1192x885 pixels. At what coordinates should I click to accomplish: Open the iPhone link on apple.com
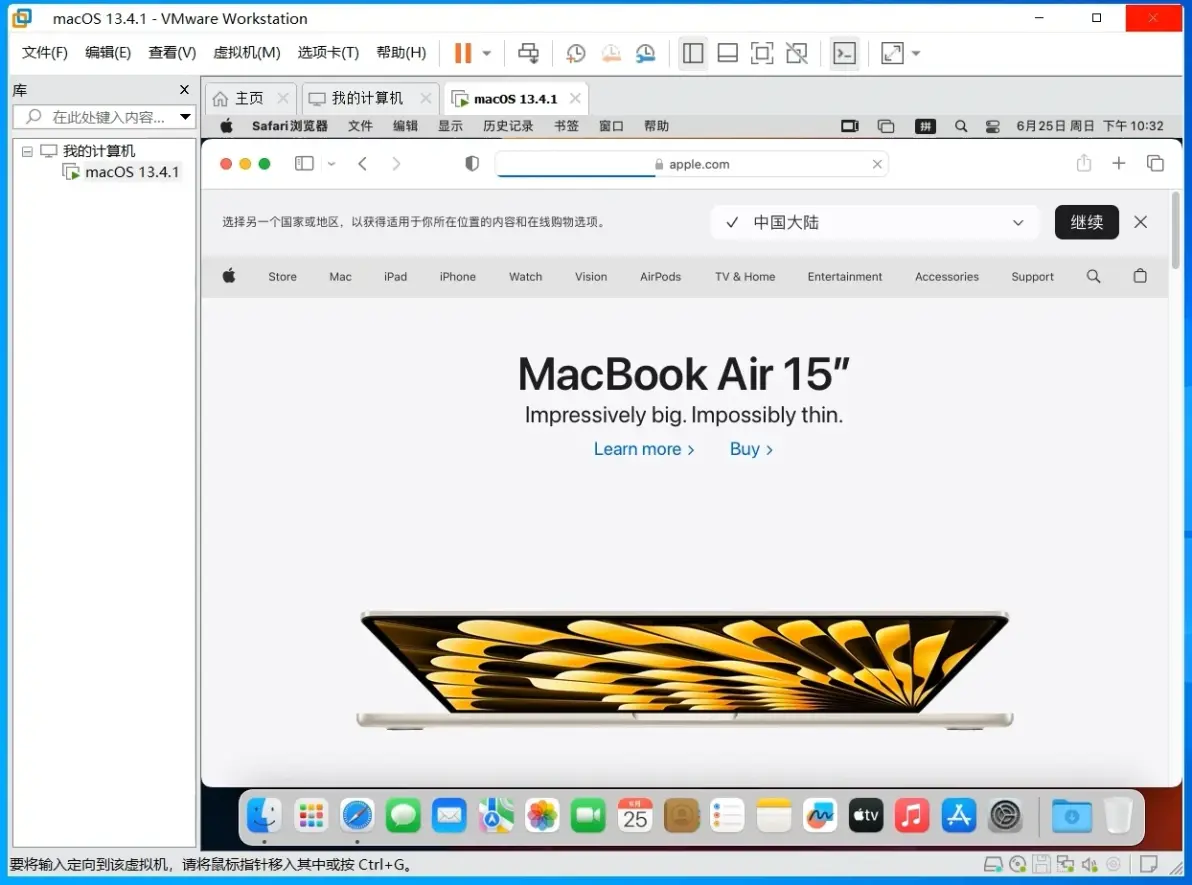pyautogui.click(x=458, y=277)
